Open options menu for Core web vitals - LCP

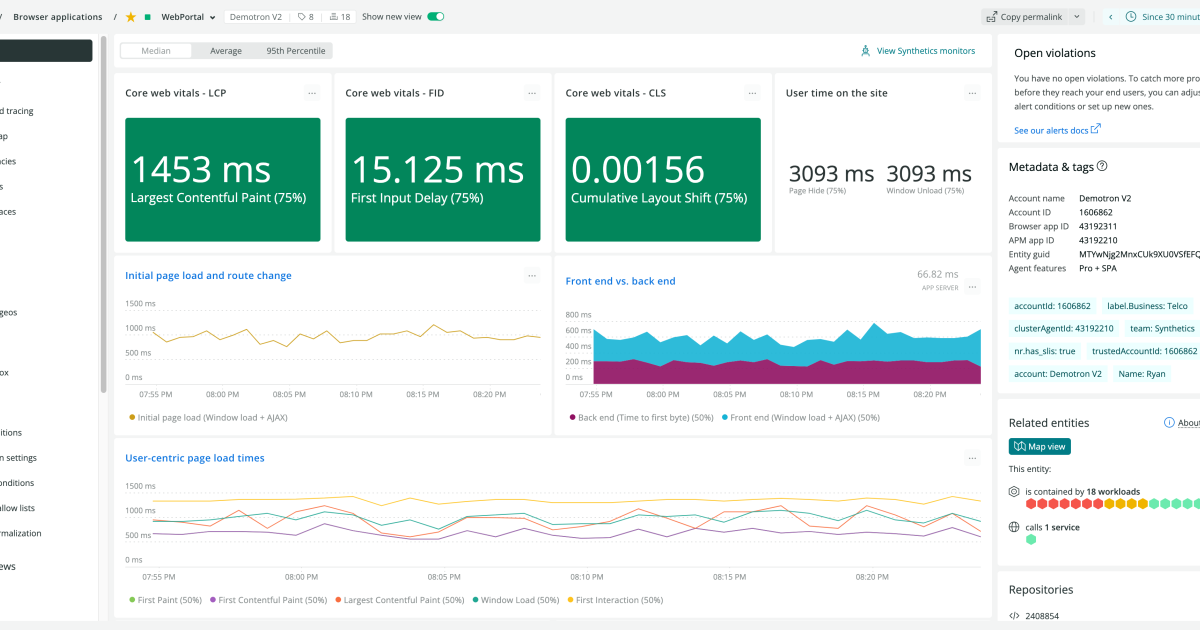tap(312, 93)
